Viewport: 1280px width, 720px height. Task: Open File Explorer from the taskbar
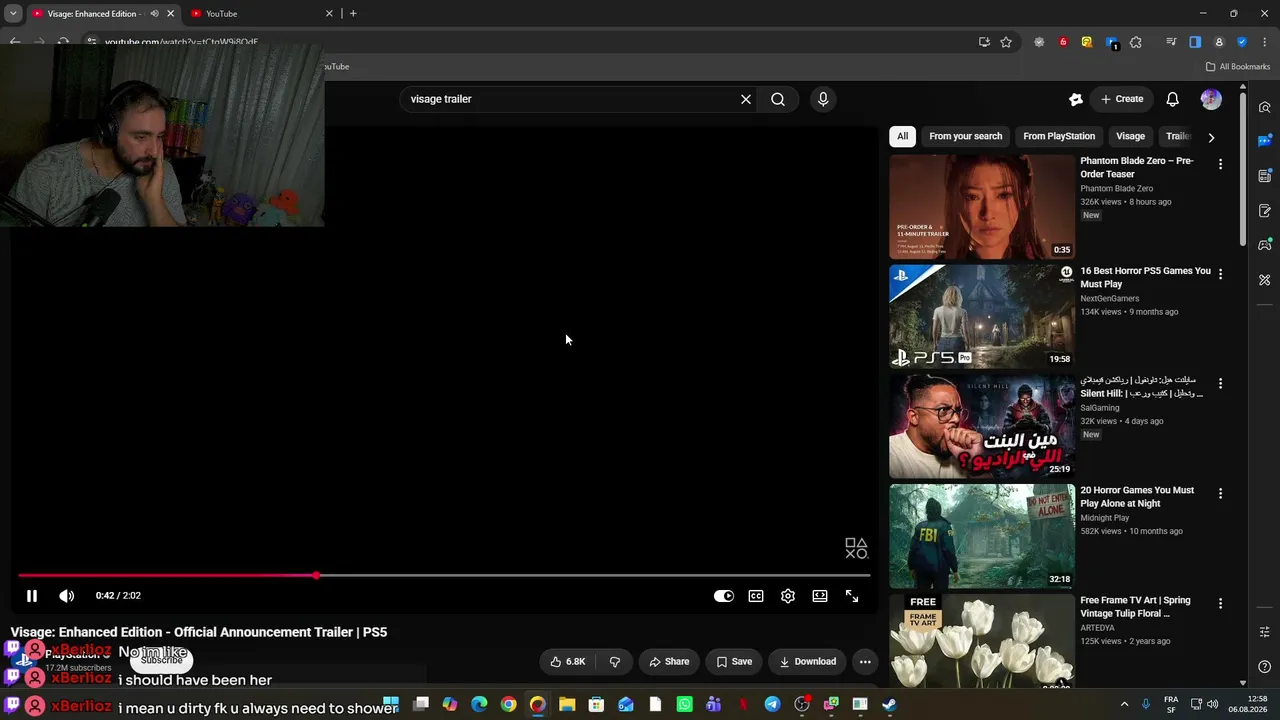click(x=567, y=705)
